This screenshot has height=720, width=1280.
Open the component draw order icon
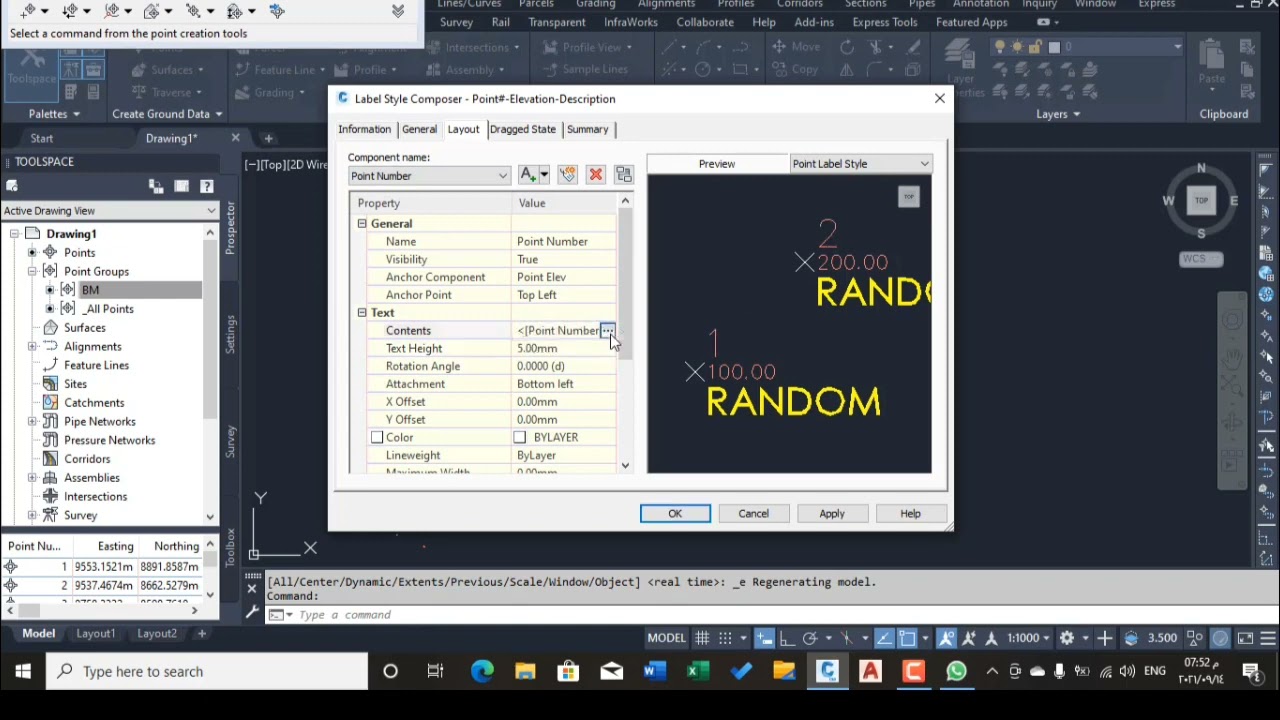click(624, 175)
